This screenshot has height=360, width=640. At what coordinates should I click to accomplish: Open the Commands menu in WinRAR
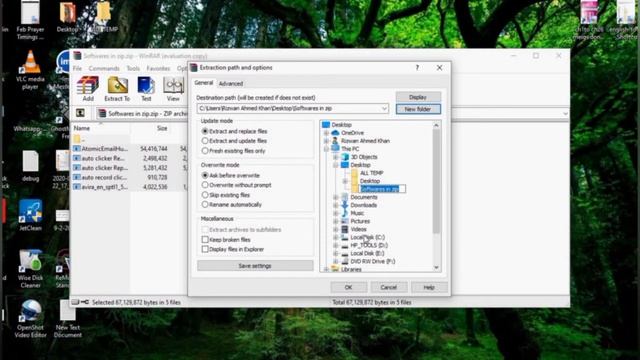tap(104, 68)
